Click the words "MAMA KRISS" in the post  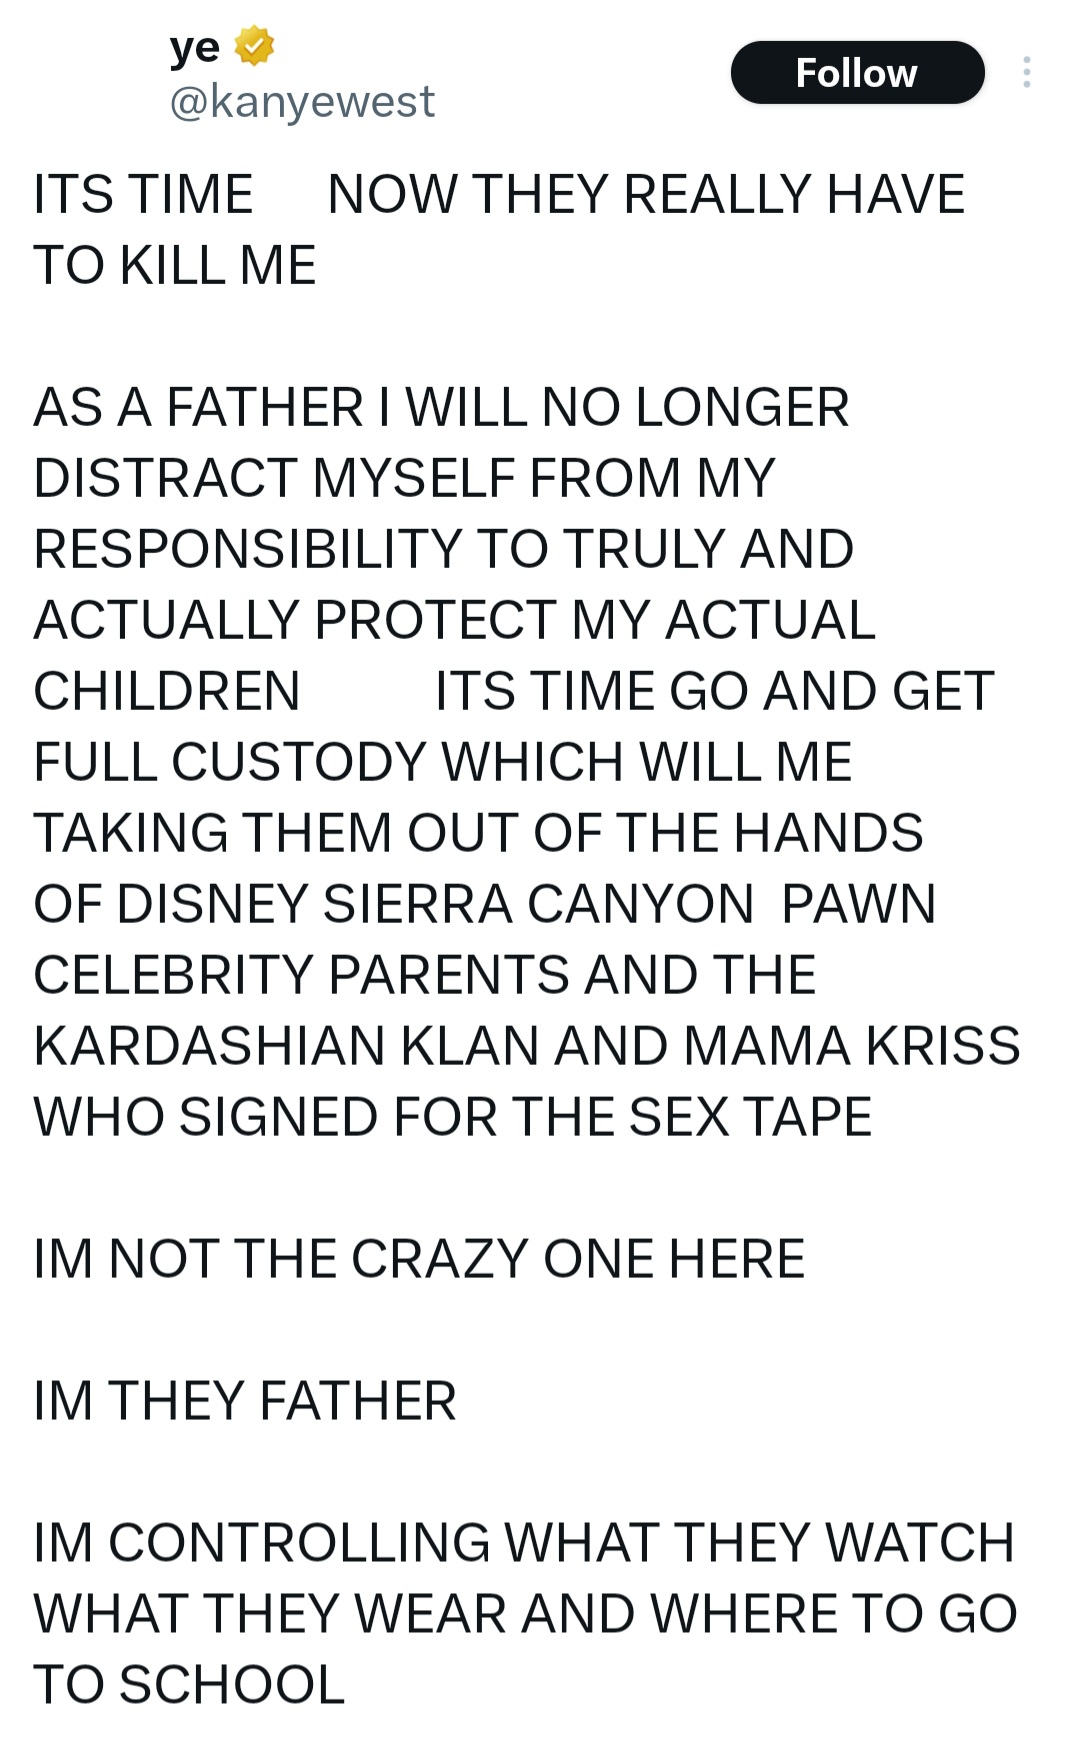click(852, 1046)
